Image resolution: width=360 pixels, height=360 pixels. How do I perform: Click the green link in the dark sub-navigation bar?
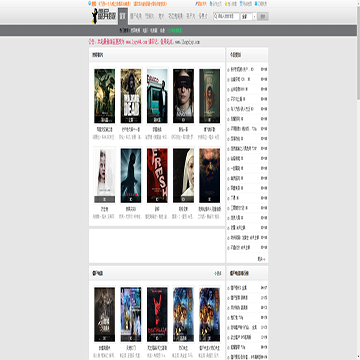(175, 30)
